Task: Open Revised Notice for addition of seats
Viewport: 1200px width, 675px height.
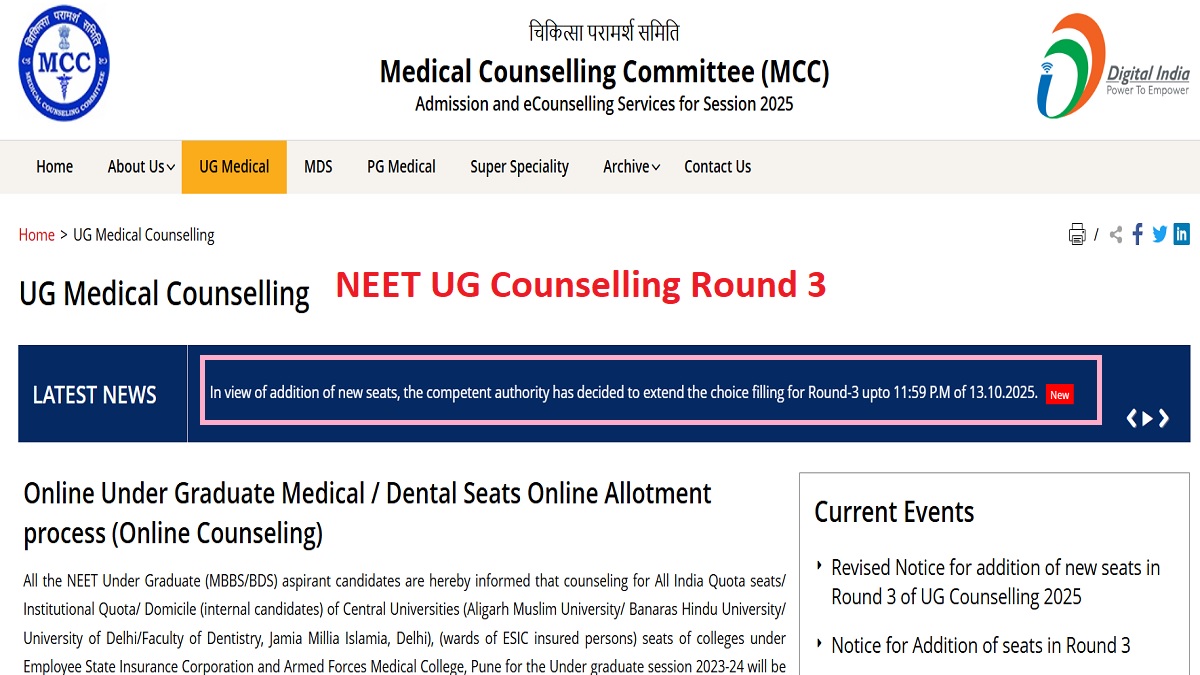Action: [x=995, y=582]
